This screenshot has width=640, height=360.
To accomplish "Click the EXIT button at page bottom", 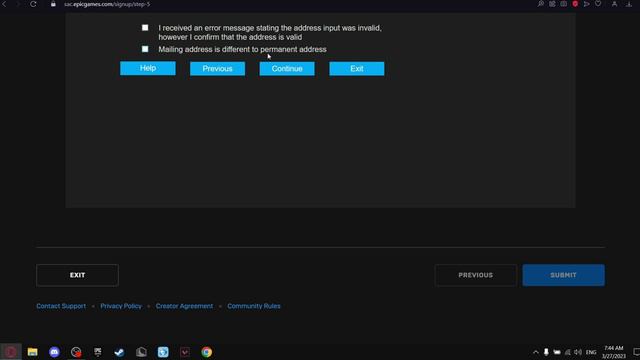I will click(x=78, y=275).
